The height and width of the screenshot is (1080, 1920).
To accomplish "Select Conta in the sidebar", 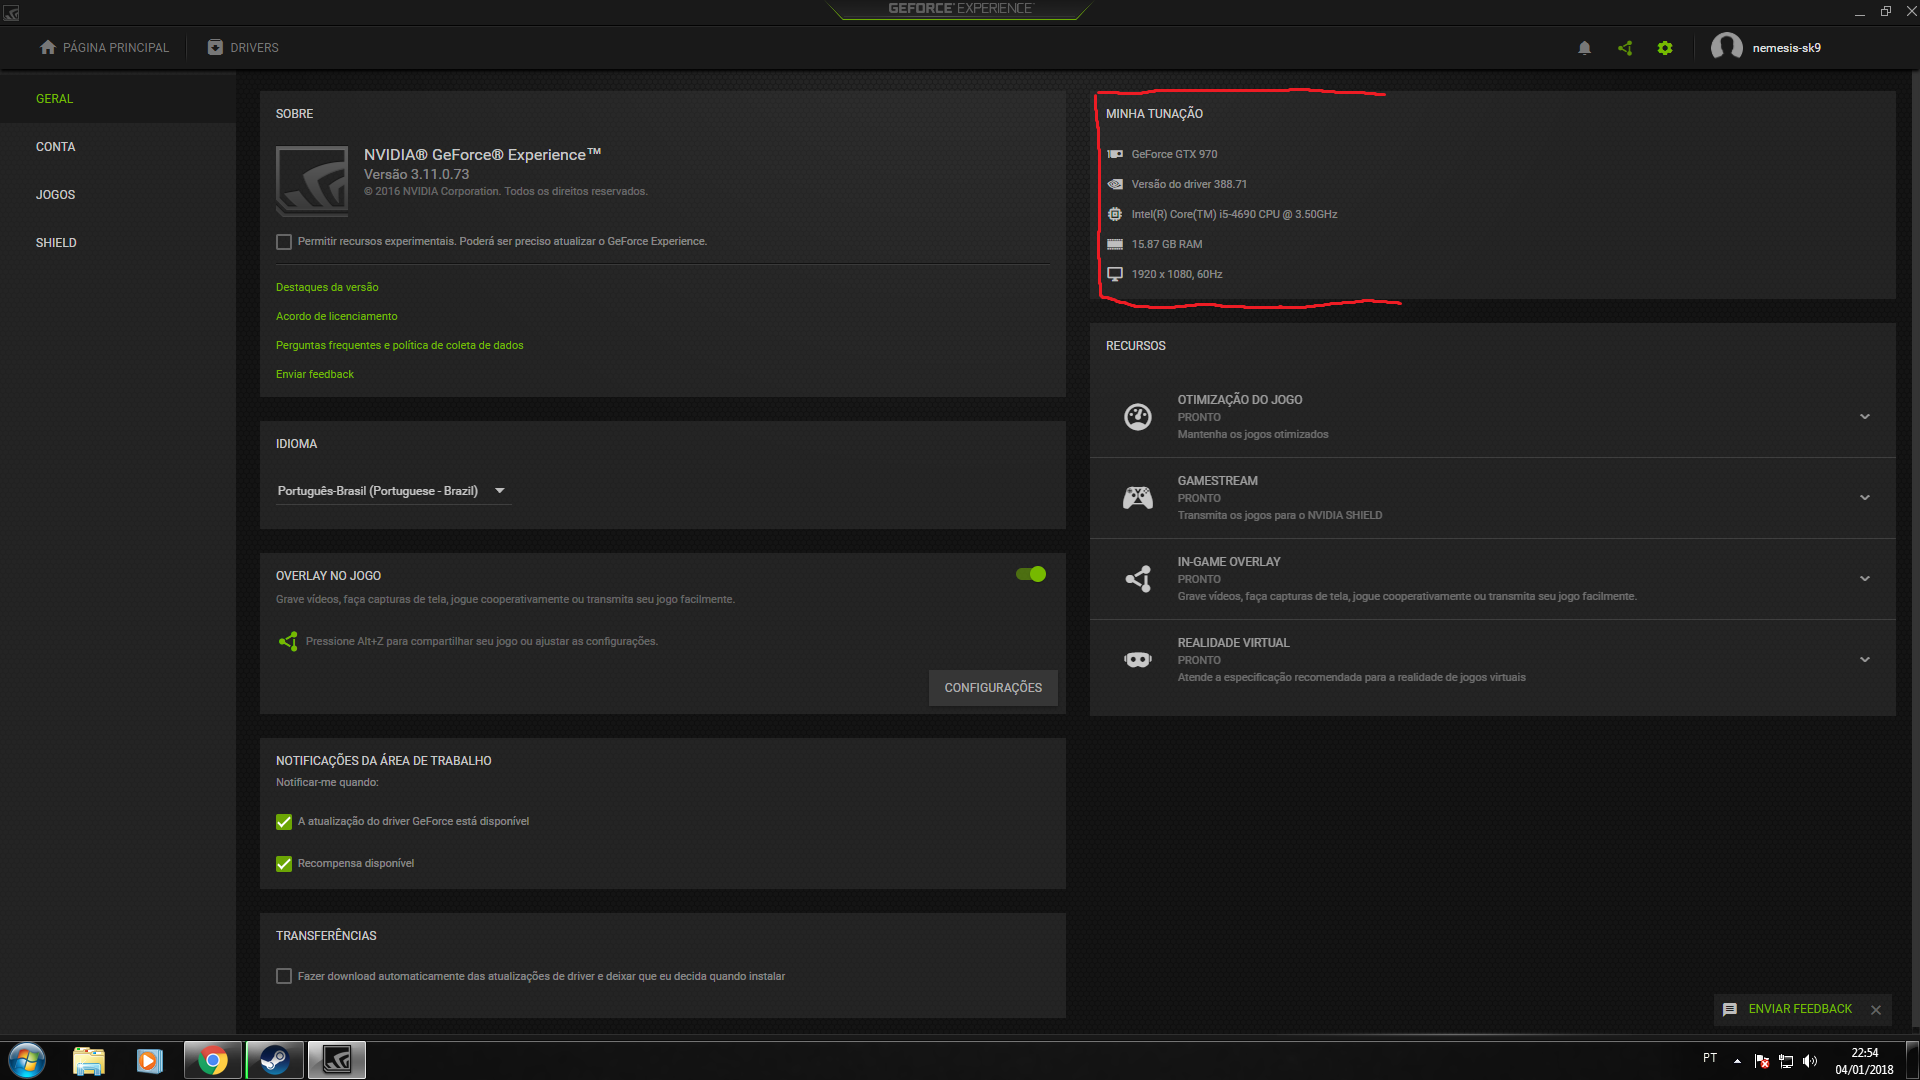I will click(118, 147).
